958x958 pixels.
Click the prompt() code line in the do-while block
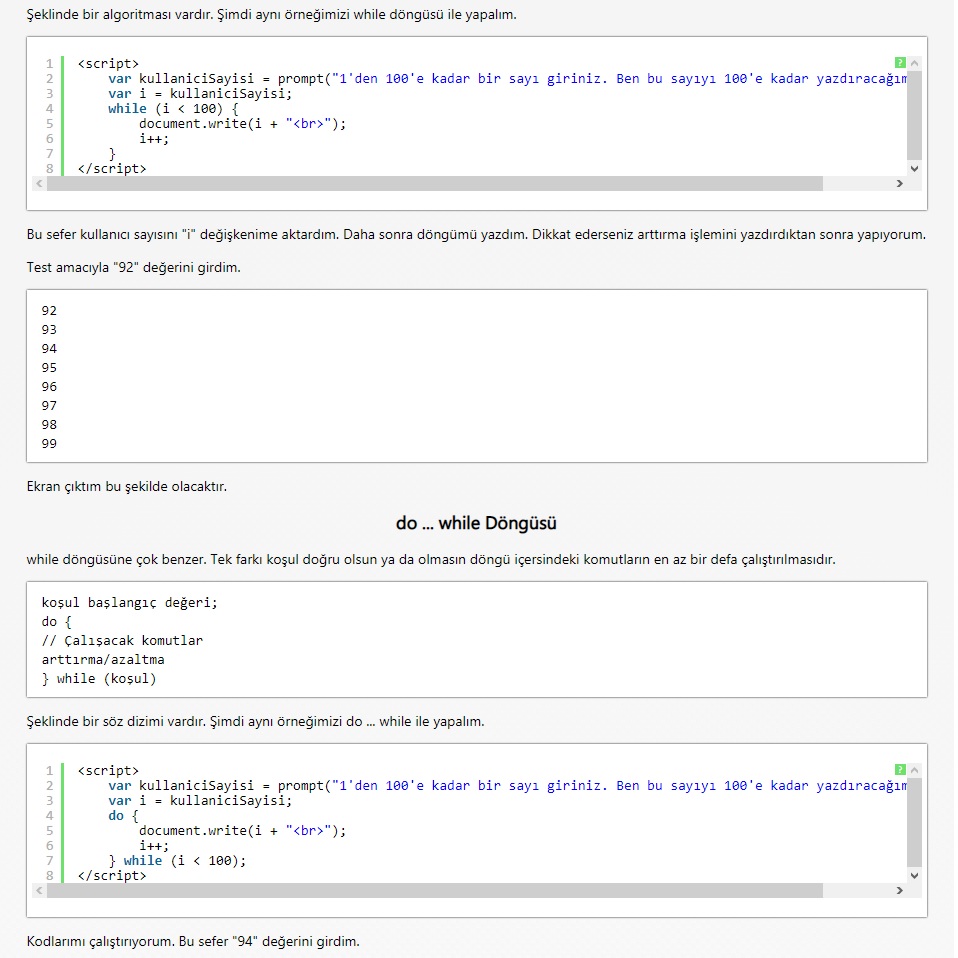tap(508, 786)
